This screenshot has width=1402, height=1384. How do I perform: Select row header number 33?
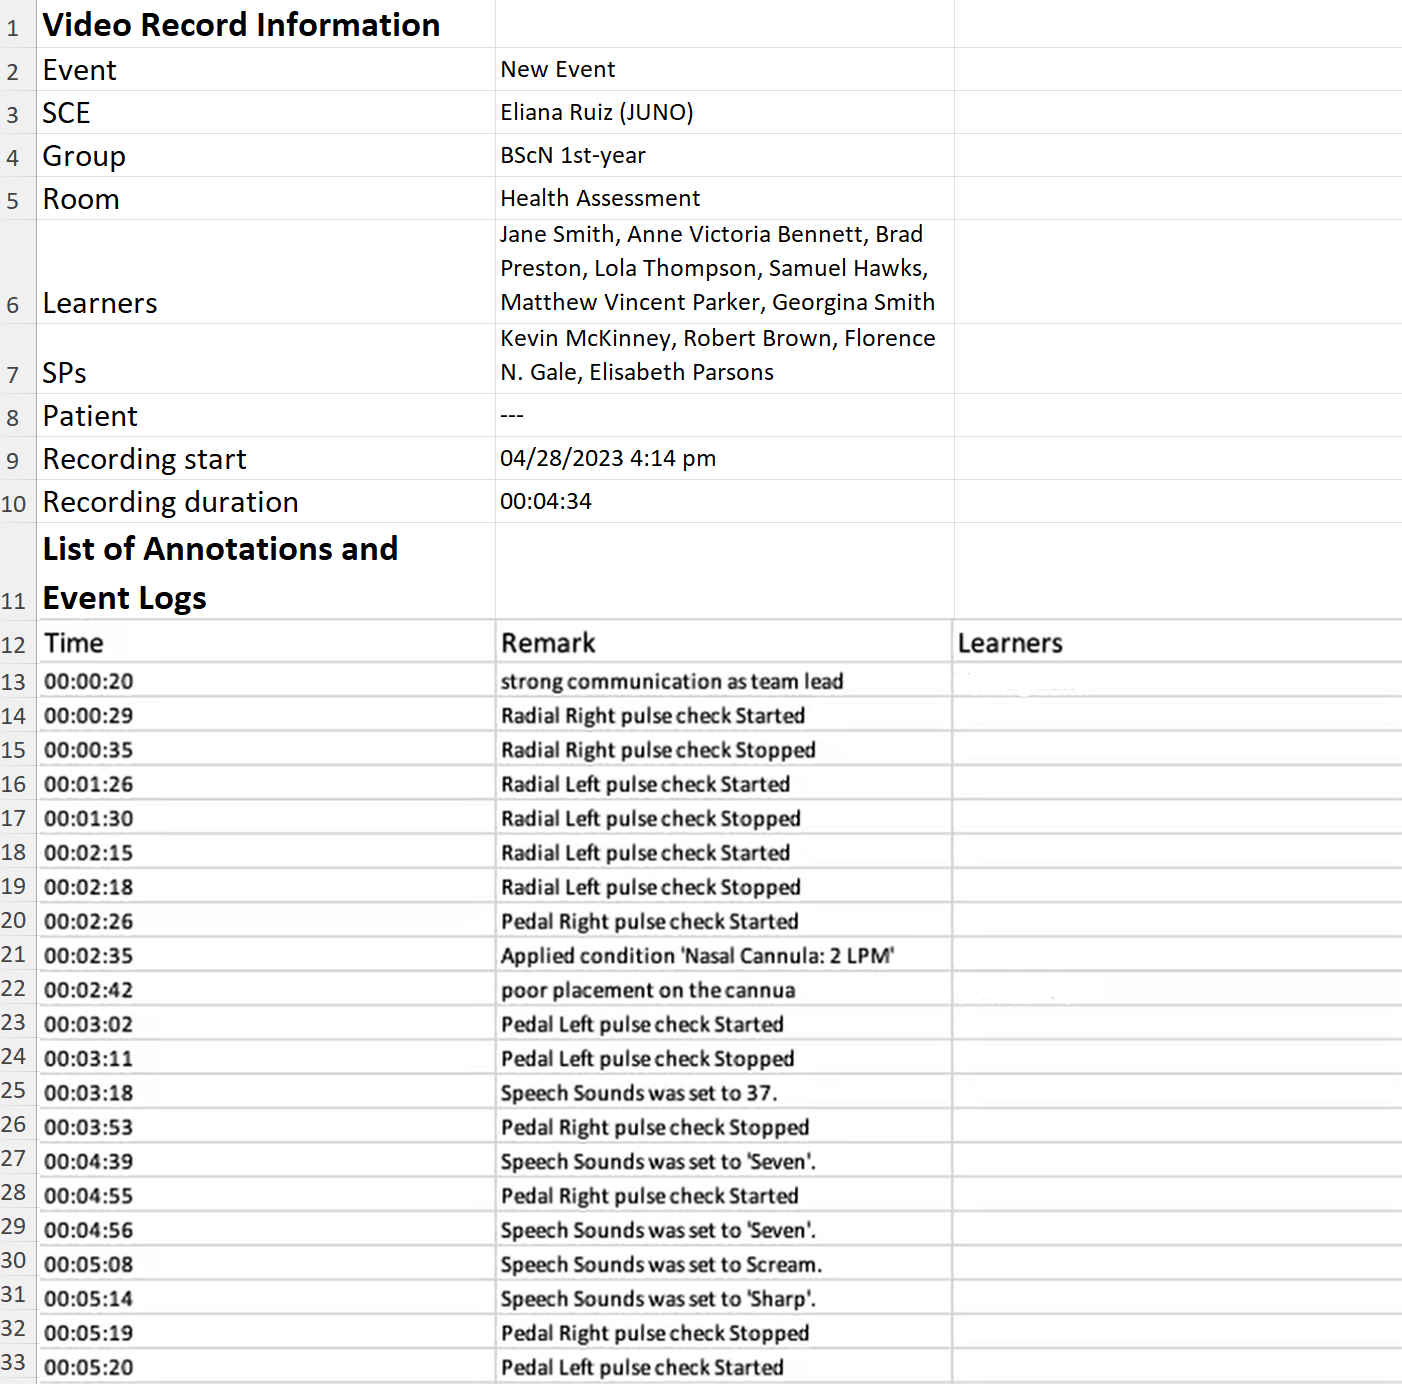pyautogui.click(x=13, y=1363)
